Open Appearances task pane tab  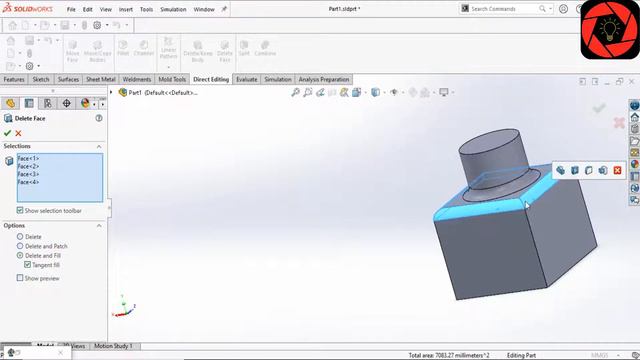634,164
